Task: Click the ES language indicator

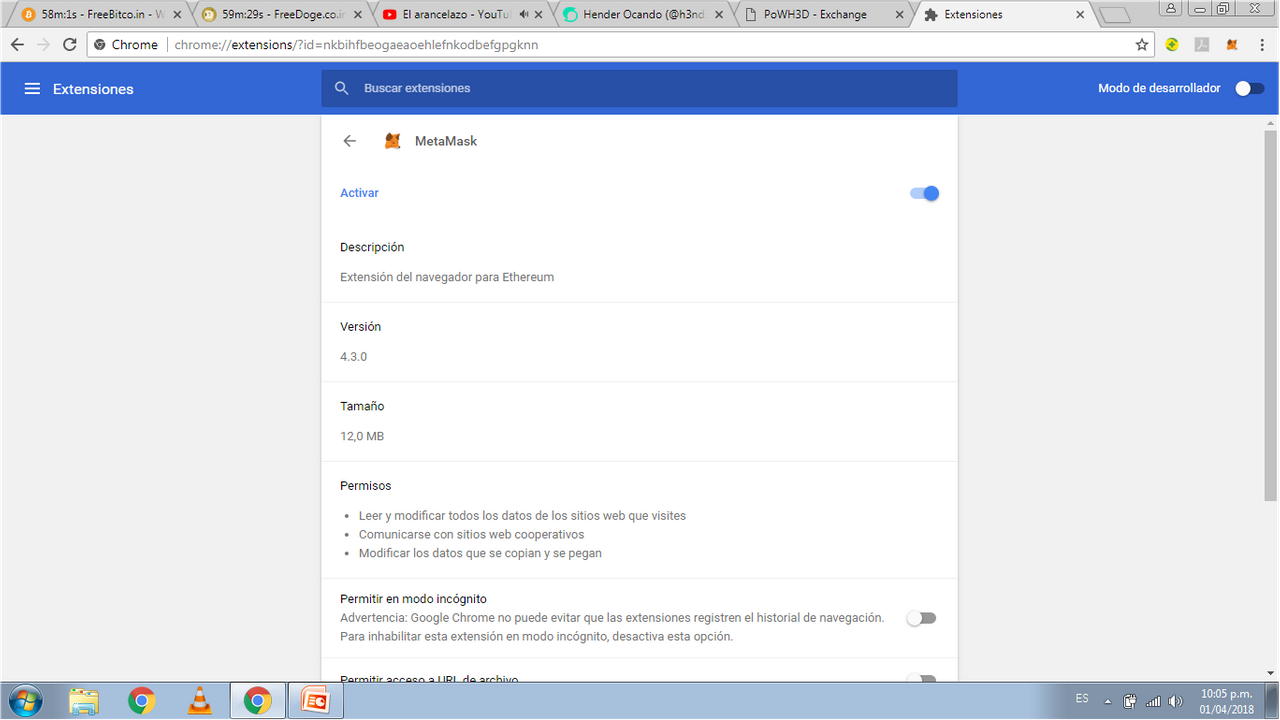Action: (1082, 698)
